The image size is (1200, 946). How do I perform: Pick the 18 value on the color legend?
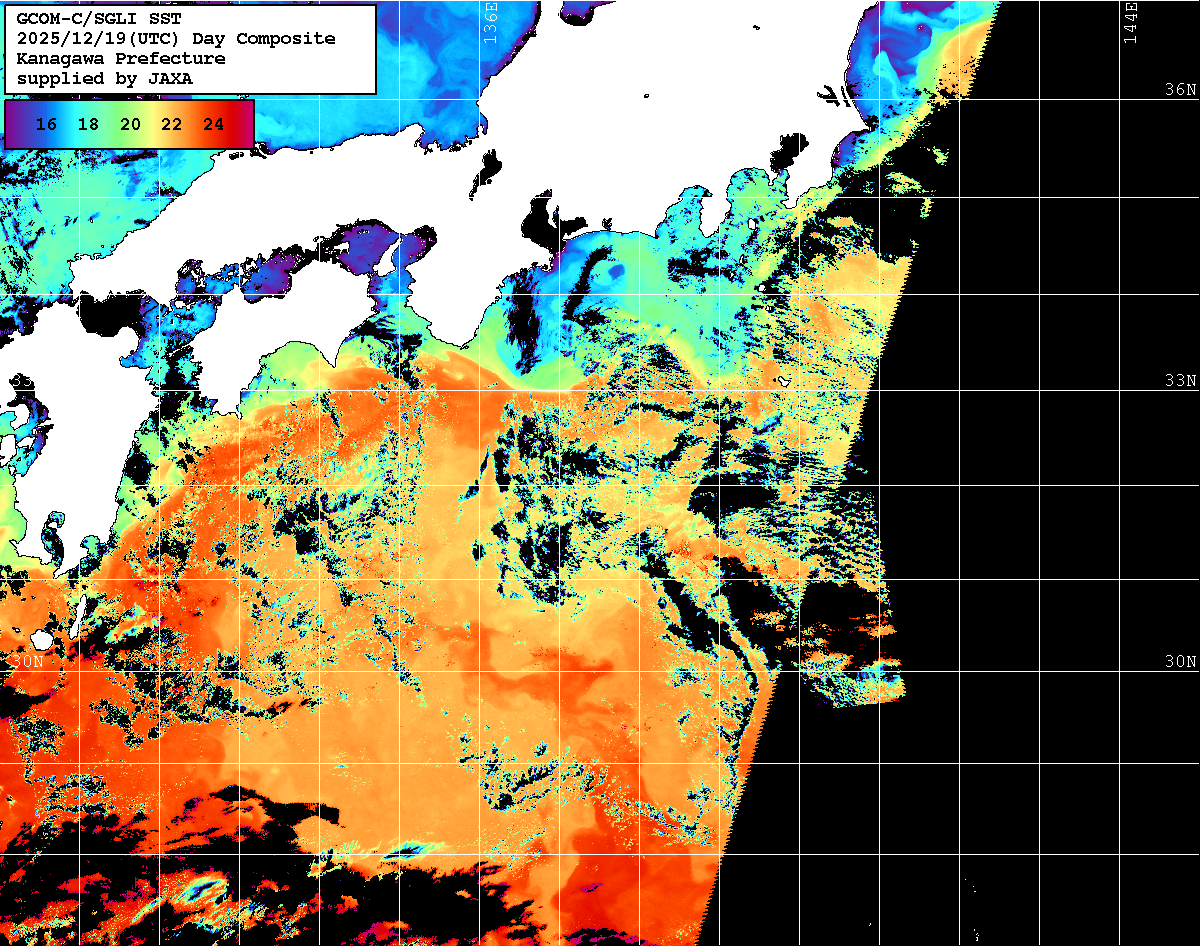pos(87,125)
